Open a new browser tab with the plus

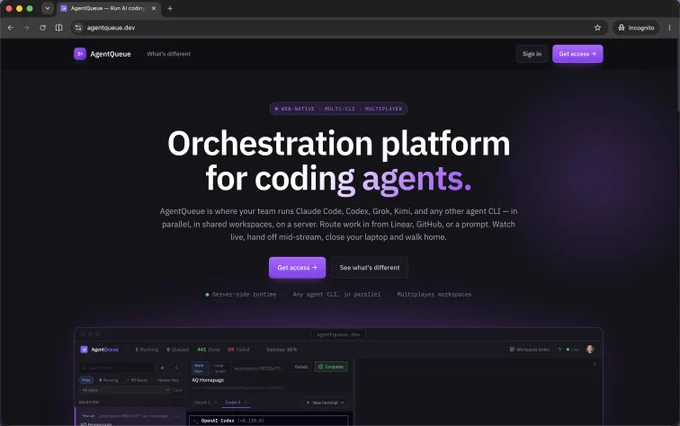[170, 8]
